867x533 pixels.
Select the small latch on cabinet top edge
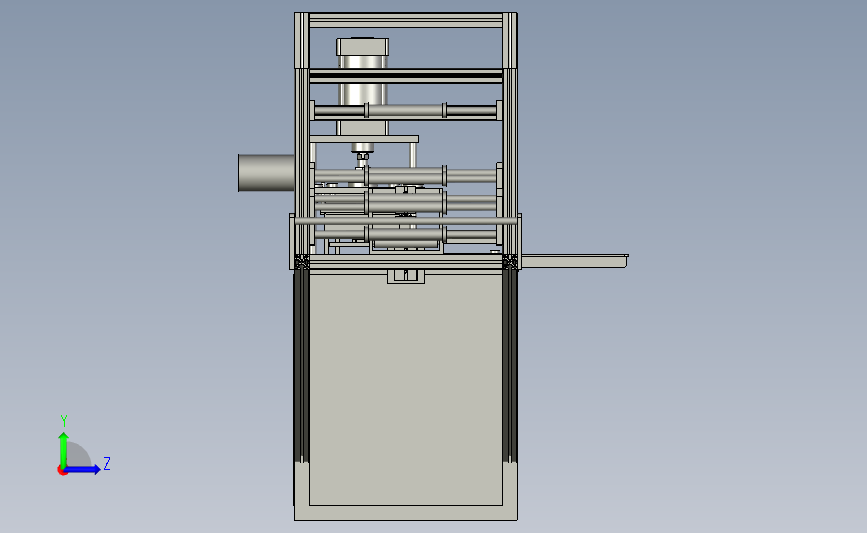(x=406, y=276)
